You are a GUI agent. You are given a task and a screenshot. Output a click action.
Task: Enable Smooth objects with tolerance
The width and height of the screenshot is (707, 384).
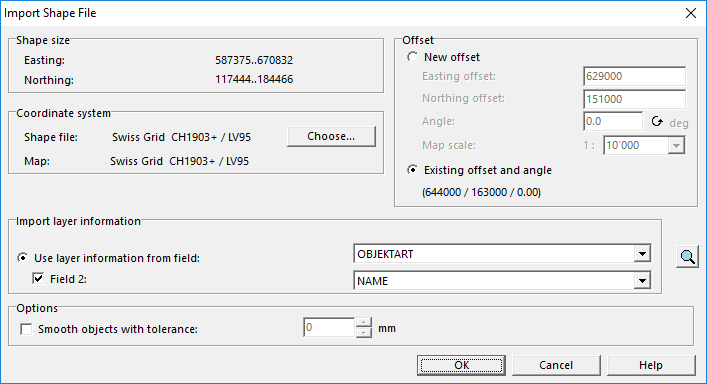coord(26,329)
